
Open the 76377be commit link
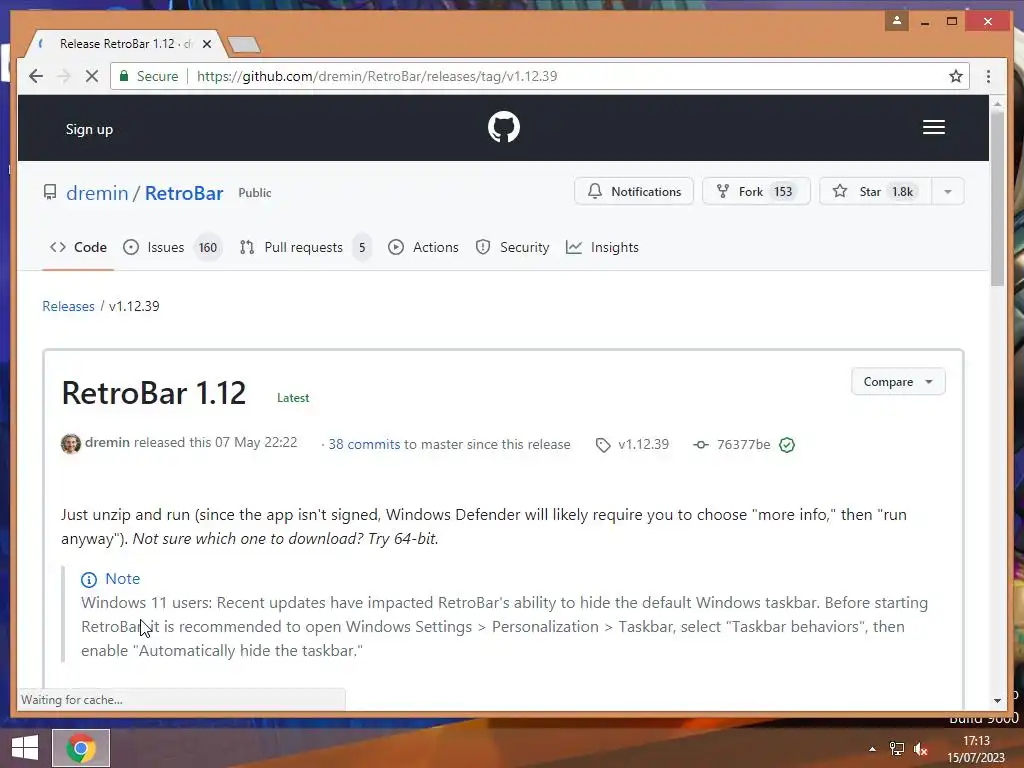743,445
